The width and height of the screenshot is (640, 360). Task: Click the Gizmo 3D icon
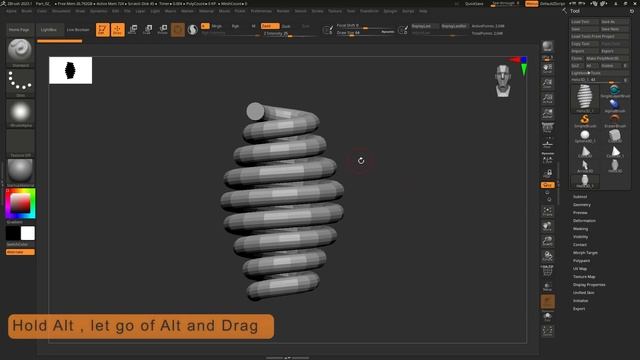[178, 29]
